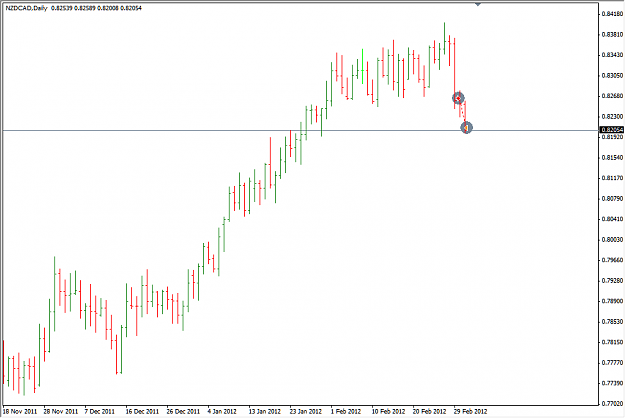Click the 0.78150 price axis label

pos(612,342)
